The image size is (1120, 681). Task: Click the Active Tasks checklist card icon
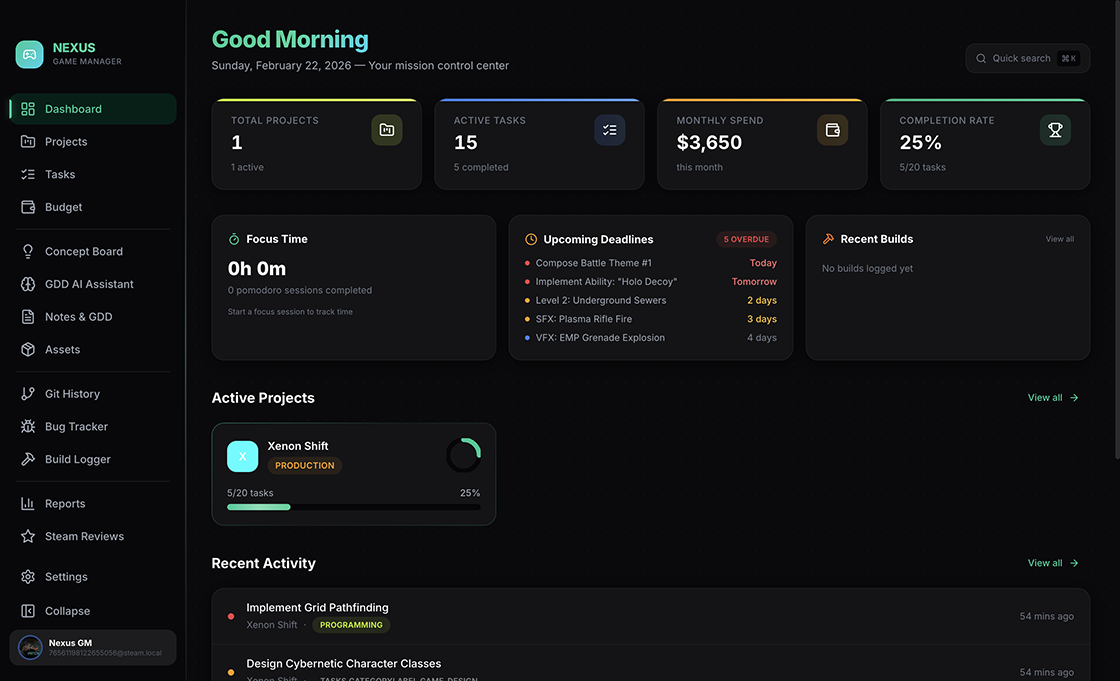tap(609, 130)
